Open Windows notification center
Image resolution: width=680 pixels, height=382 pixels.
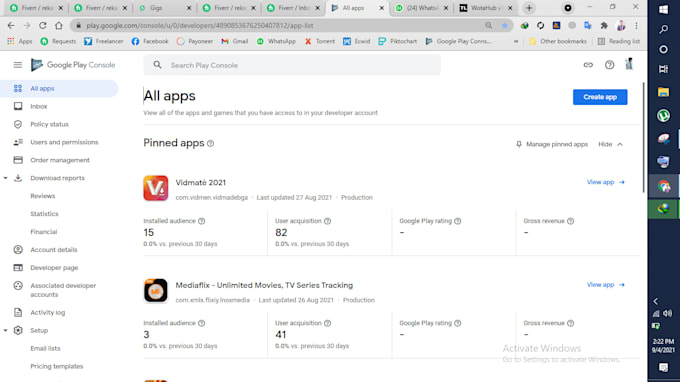(x=664, y=368)
